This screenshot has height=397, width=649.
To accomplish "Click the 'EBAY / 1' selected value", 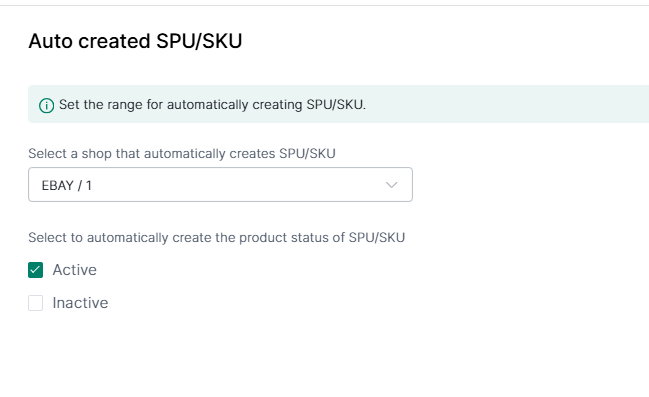I will [x=67, y=185].
